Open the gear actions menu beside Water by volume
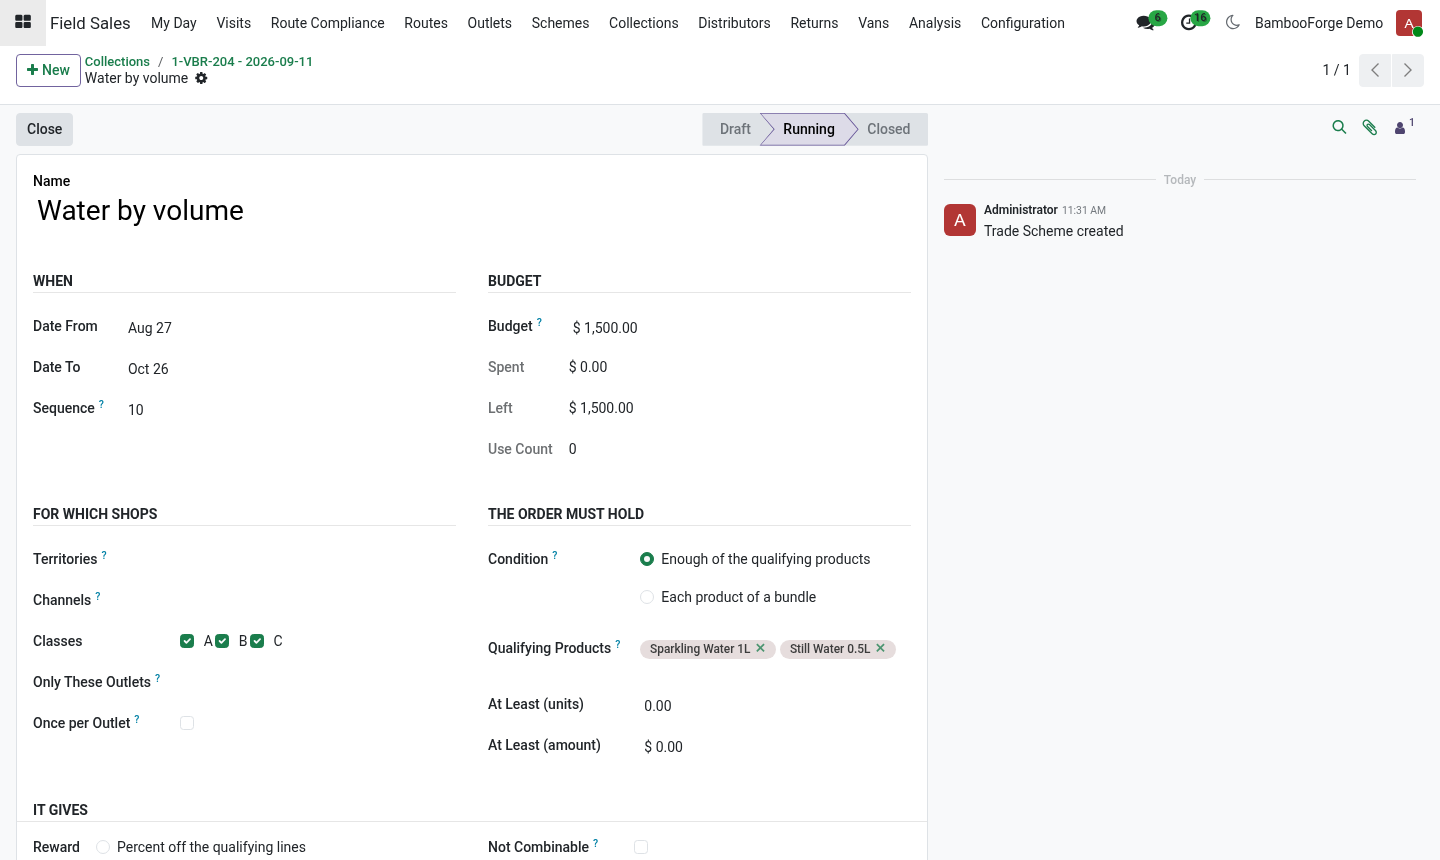The width and height of the screenshot is (1440, 860). click(x=201, y=78)
